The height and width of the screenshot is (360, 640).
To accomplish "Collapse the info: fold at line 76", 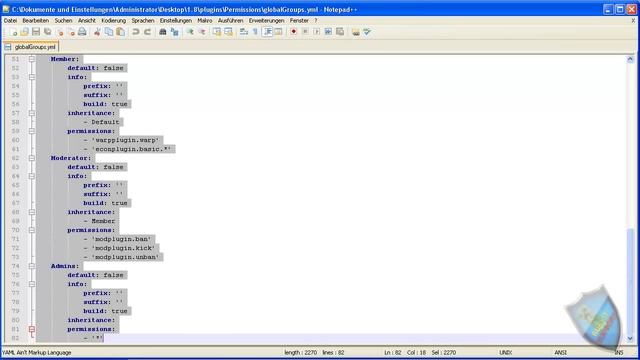I will 32,284.
